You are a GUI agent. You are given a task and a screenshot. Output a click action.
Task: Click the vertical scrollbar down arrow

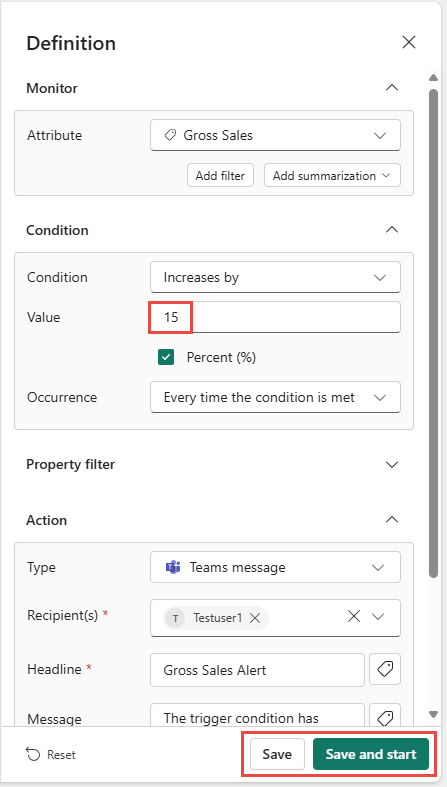(434, 714)
